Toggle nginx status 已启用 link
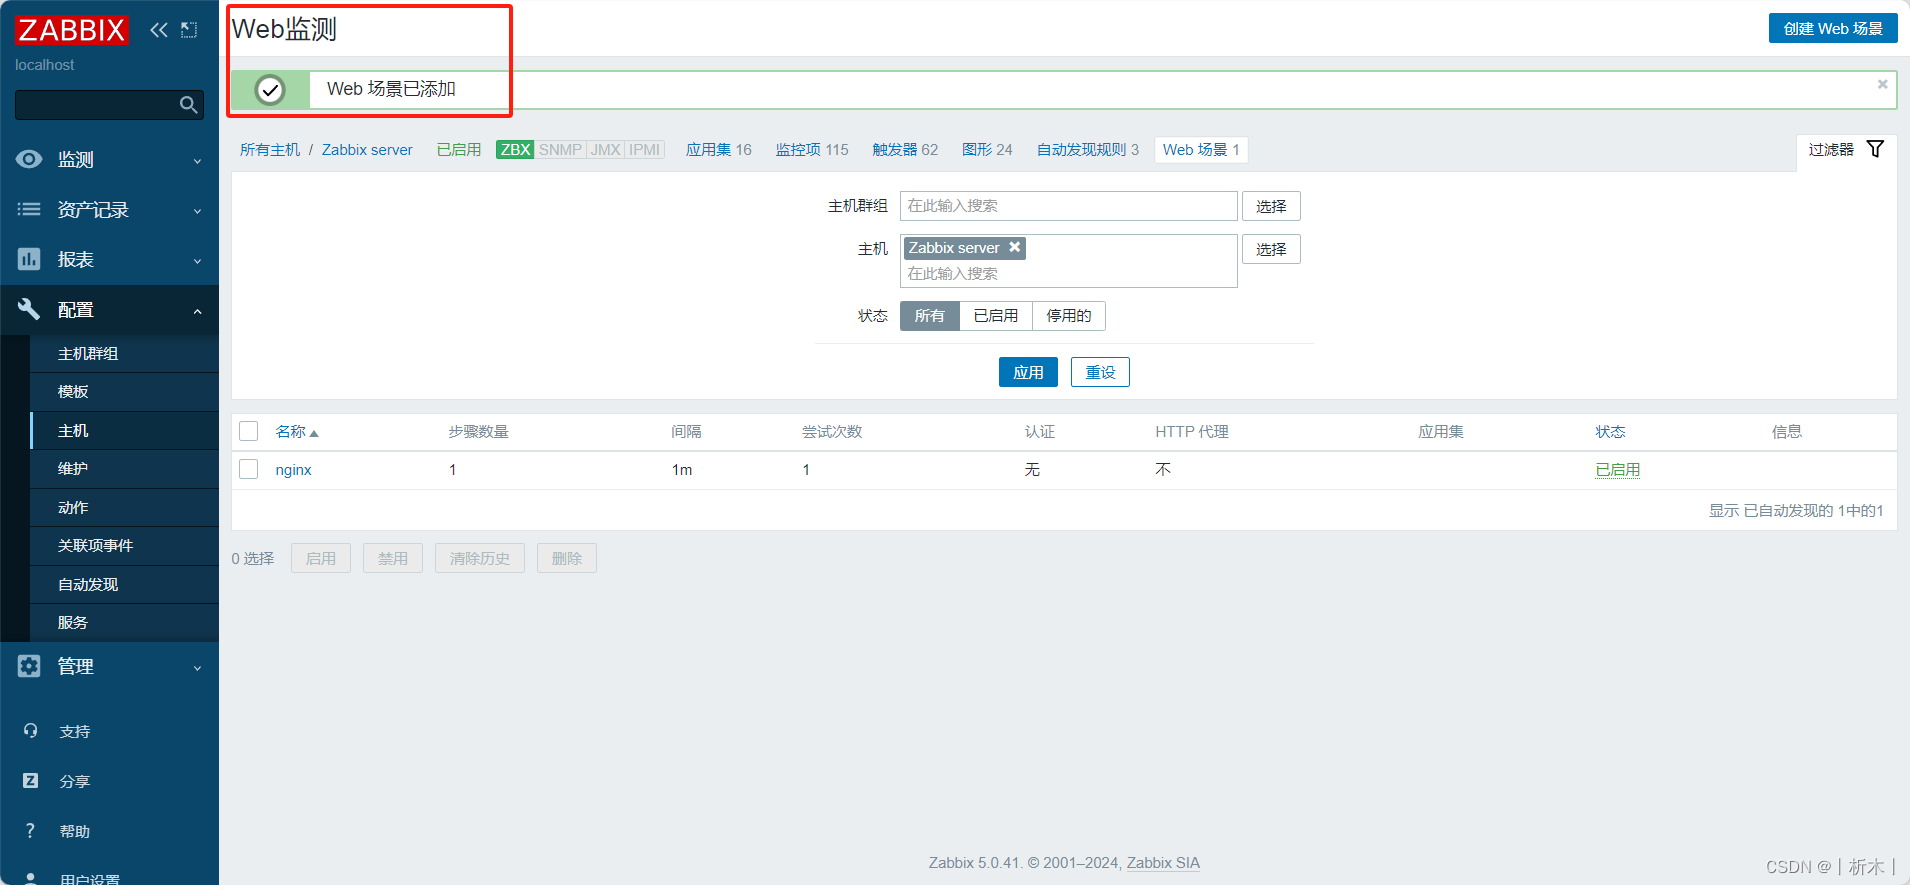The height and width of the screenshot is (885, 1910). [x=1617, y=470]
